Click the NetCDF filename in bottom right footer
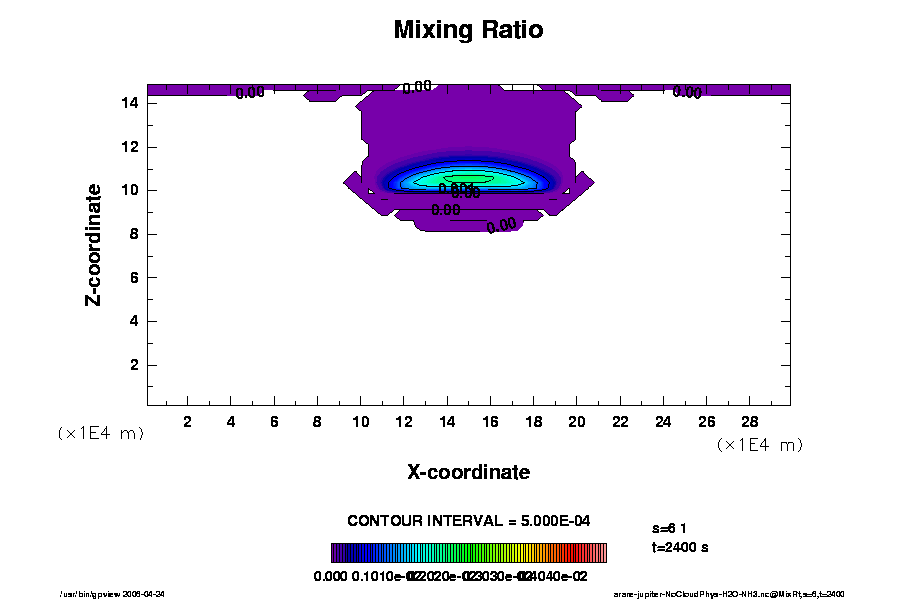 coord(729,593)
